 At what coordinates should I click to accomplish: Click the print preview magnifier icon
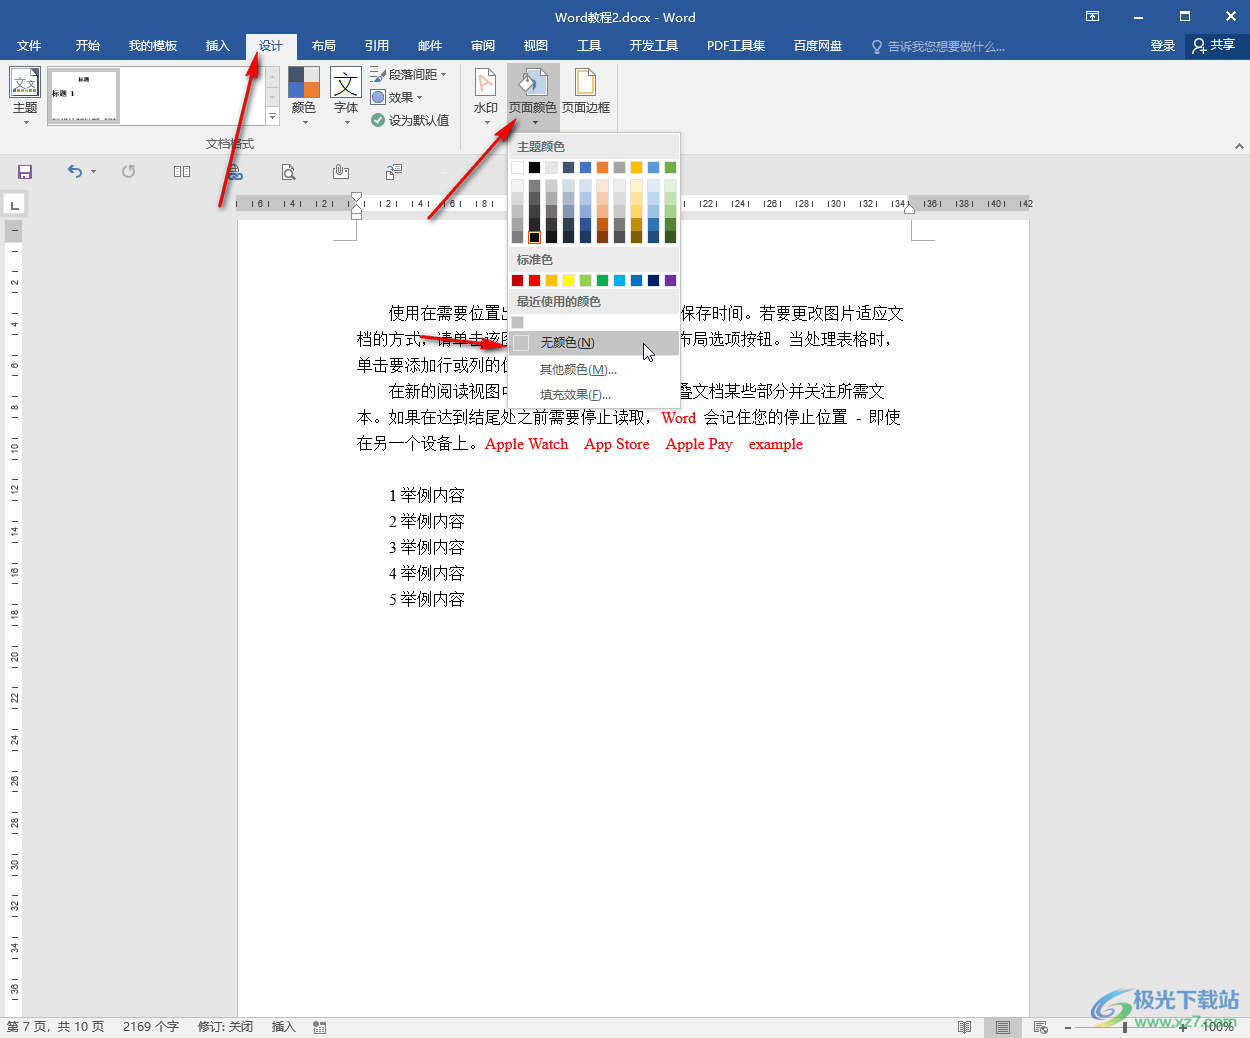pos(288,172)
